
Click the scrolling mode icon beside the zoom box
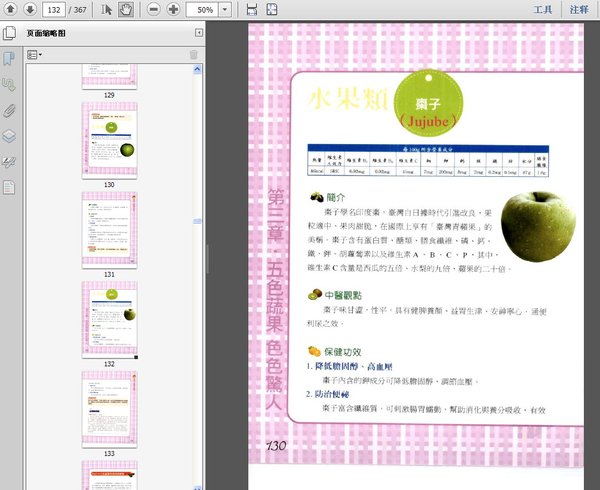[x=251, y=9]
